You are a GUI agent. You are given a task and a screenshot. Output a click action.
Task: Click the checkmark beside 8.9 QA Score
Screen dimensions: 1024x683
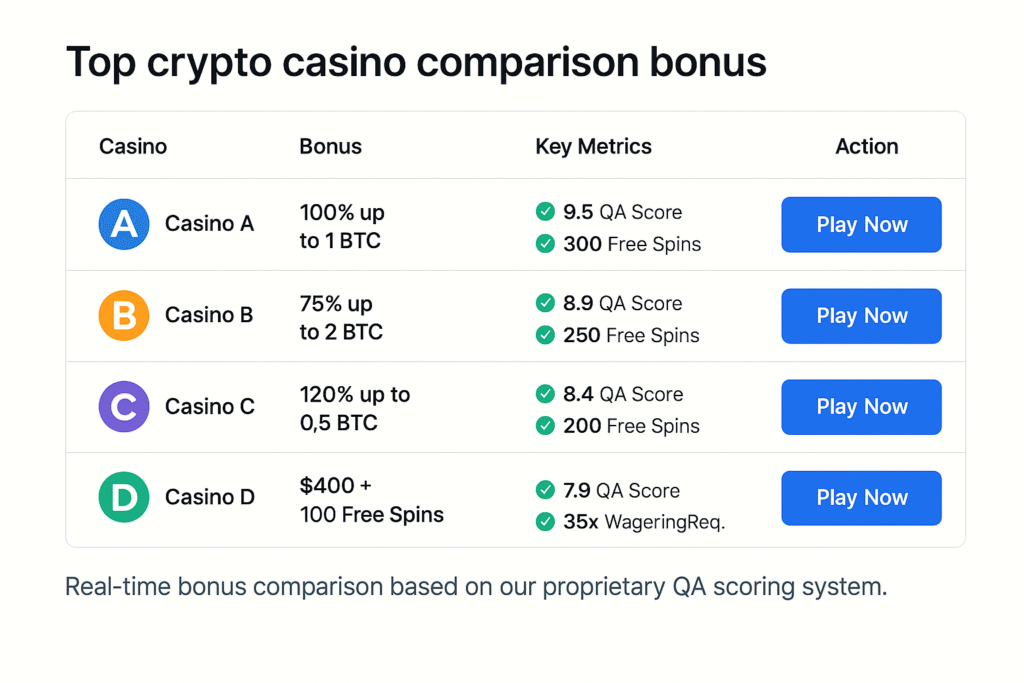[545, 303]
